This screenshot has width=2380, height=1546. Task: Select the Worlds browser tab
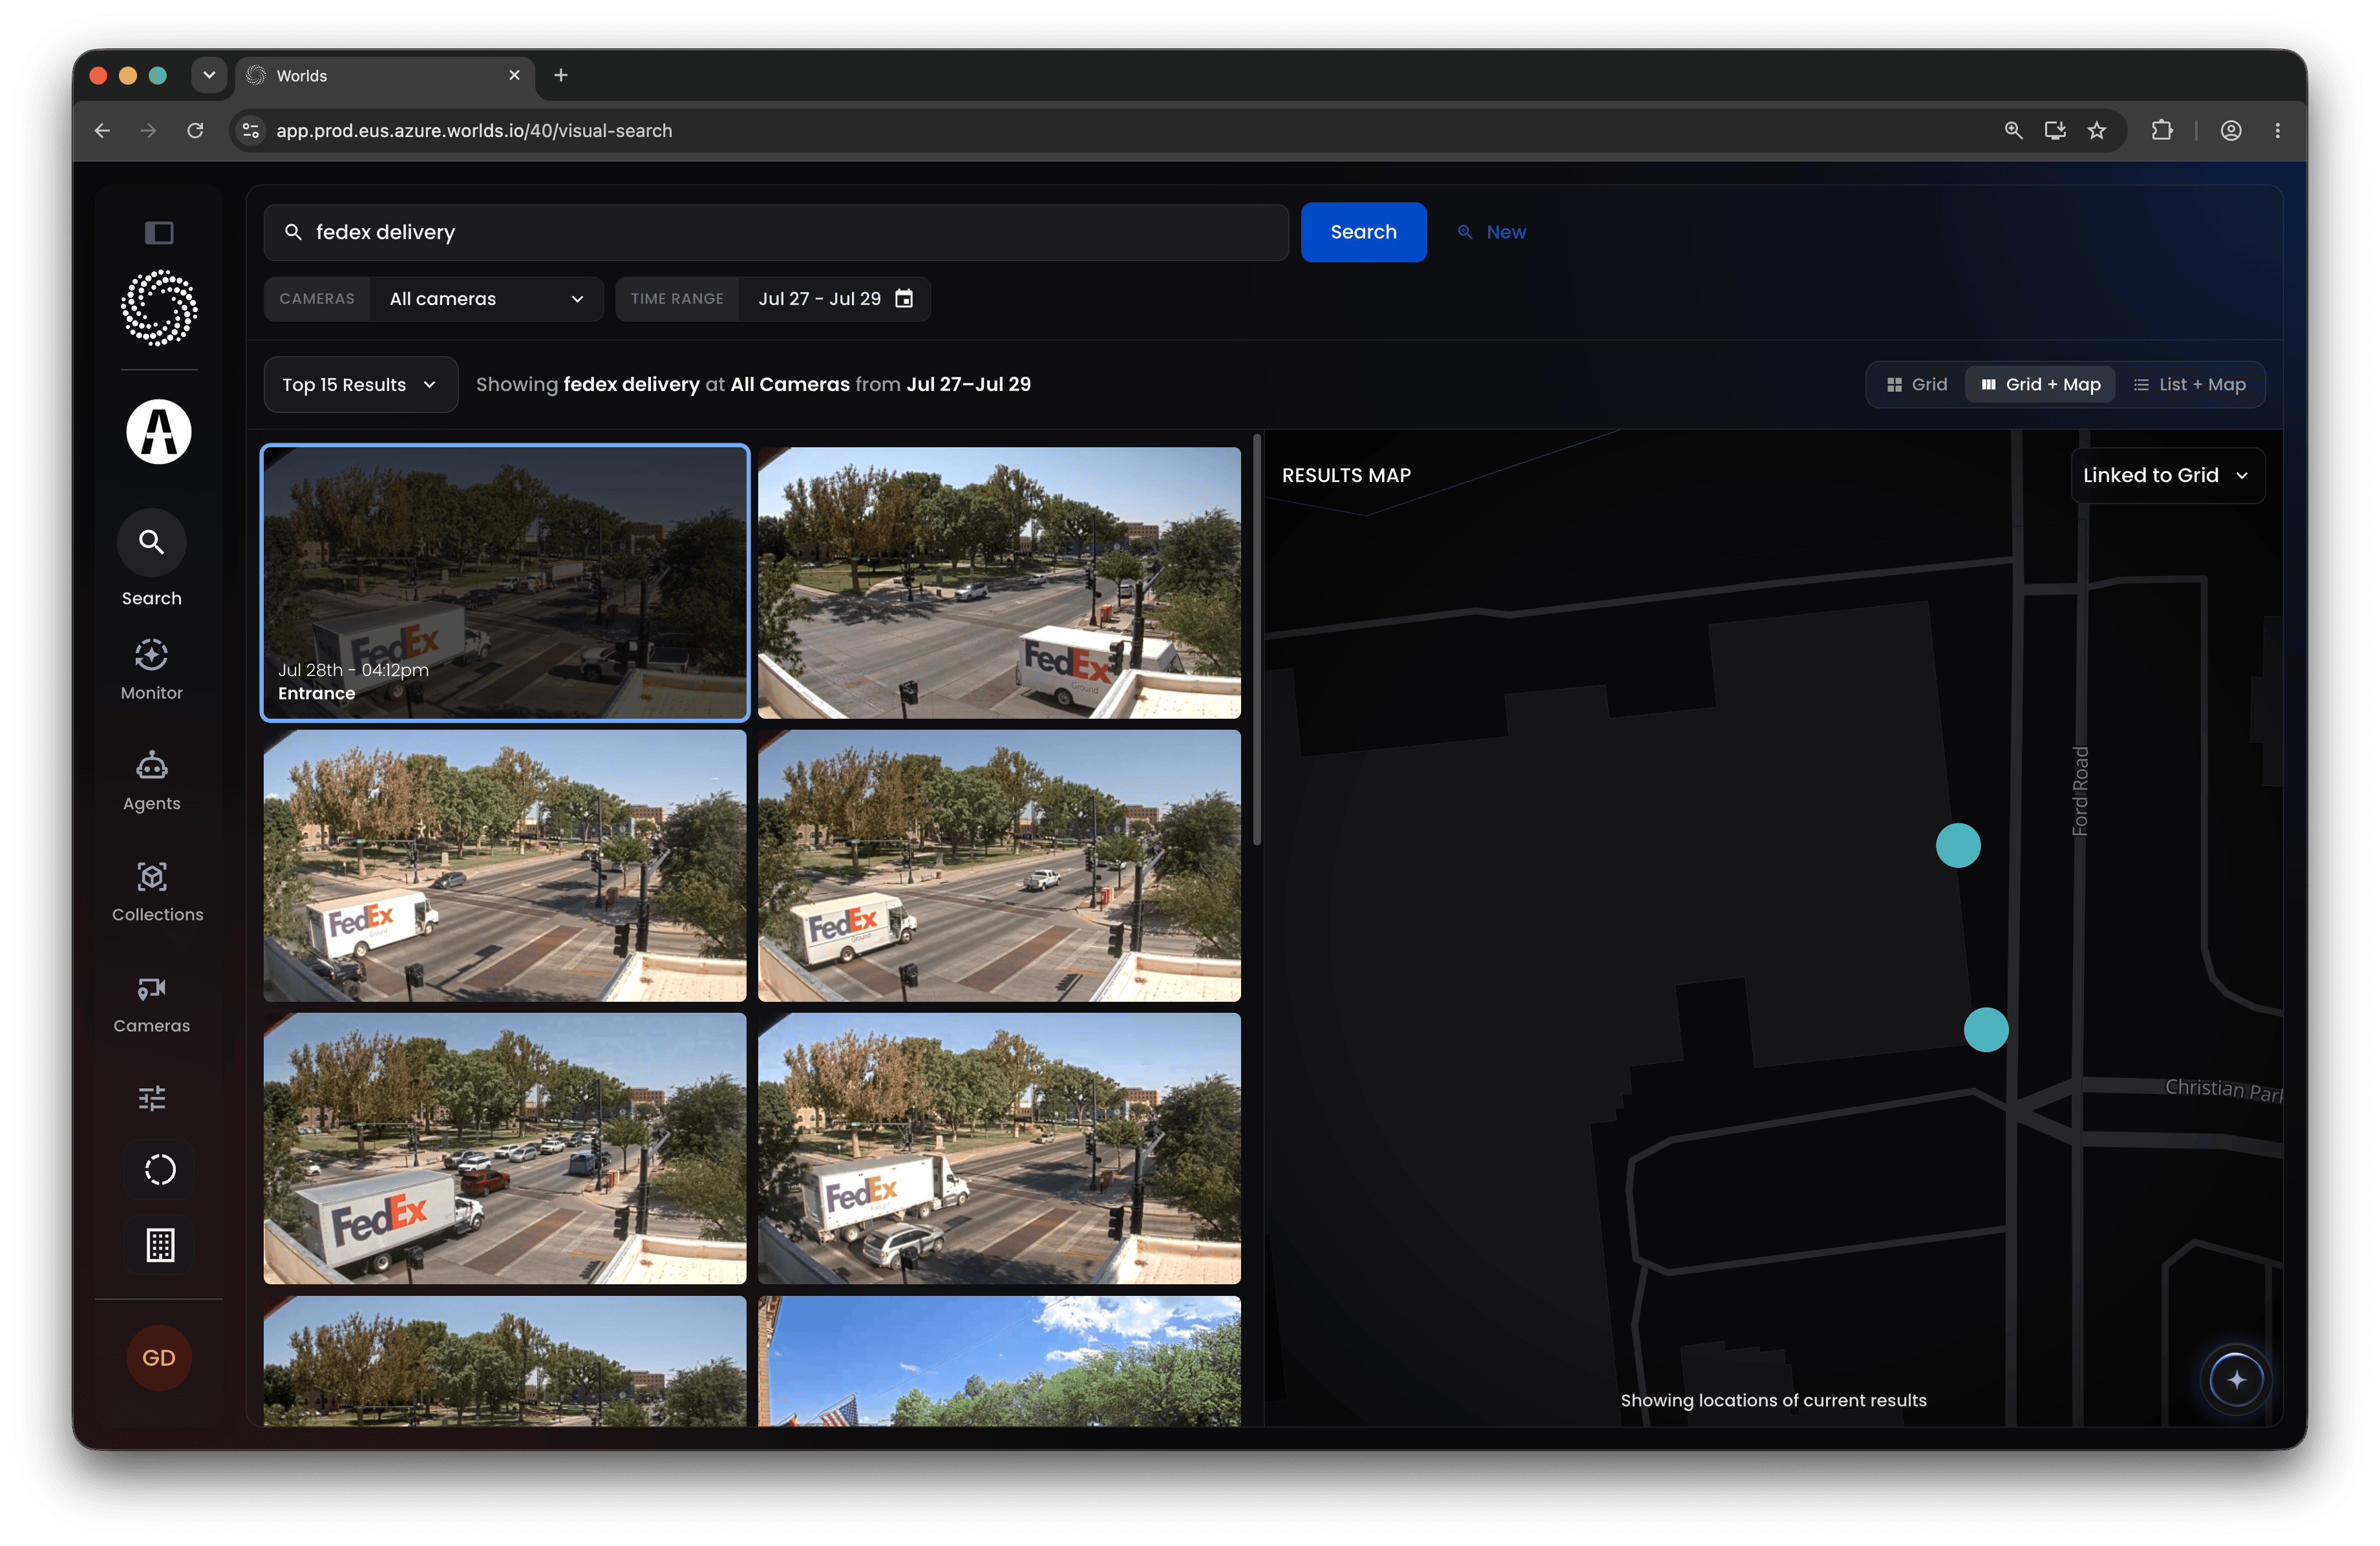pos(385,76)
